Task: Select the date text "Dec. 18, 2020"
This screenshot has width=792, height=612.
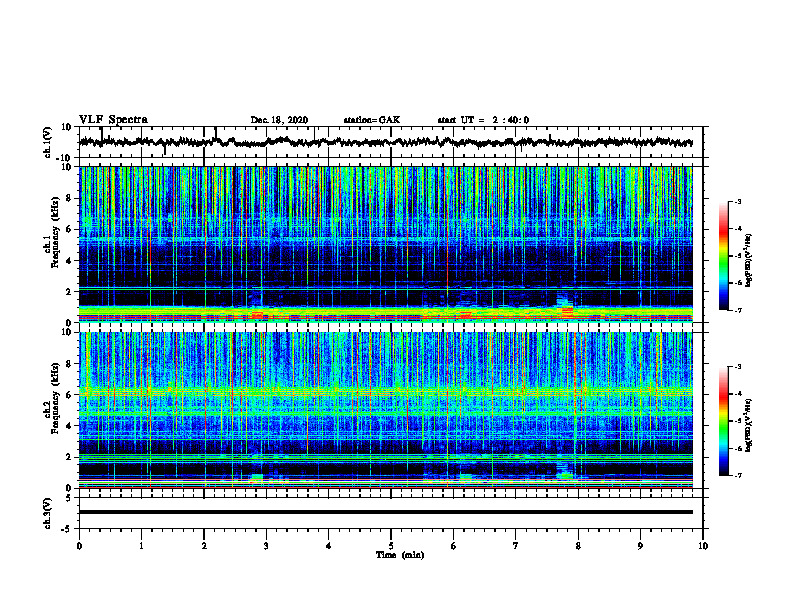Action: (279, 120)
